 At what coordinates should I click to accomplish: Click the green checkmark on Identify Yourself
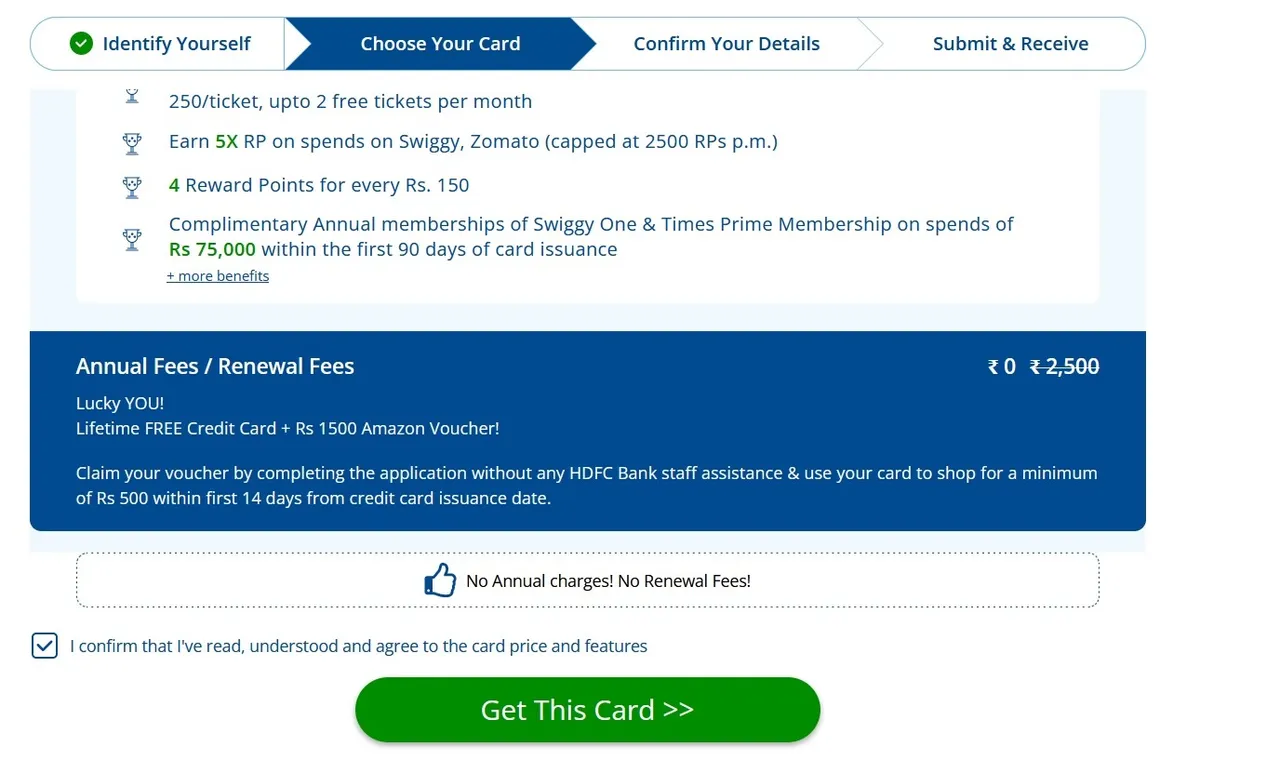point(81,44)
